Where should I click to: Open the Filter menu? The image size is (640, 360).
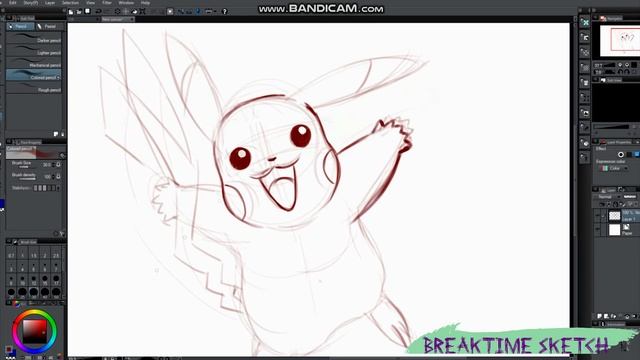[107, 2]
